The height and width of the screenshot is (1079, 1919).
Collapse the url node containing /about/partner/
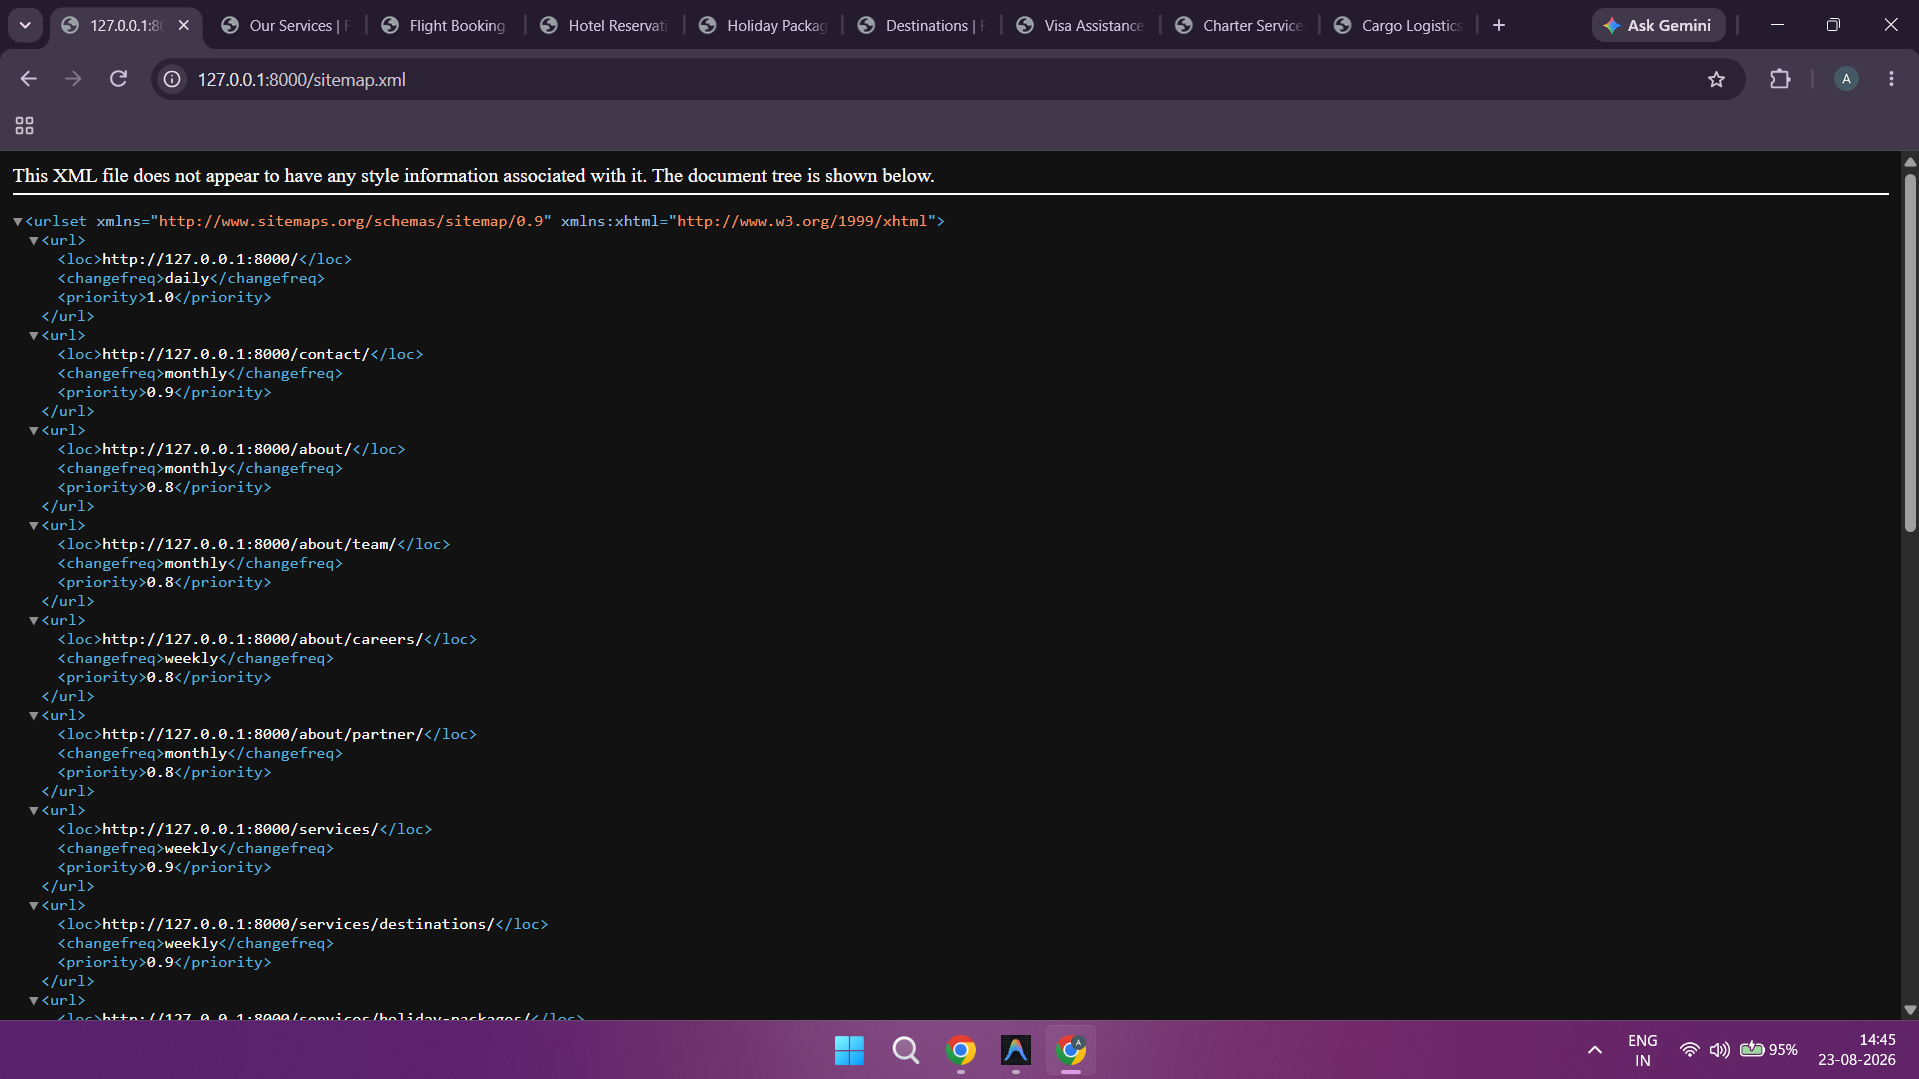coord(34,715)
